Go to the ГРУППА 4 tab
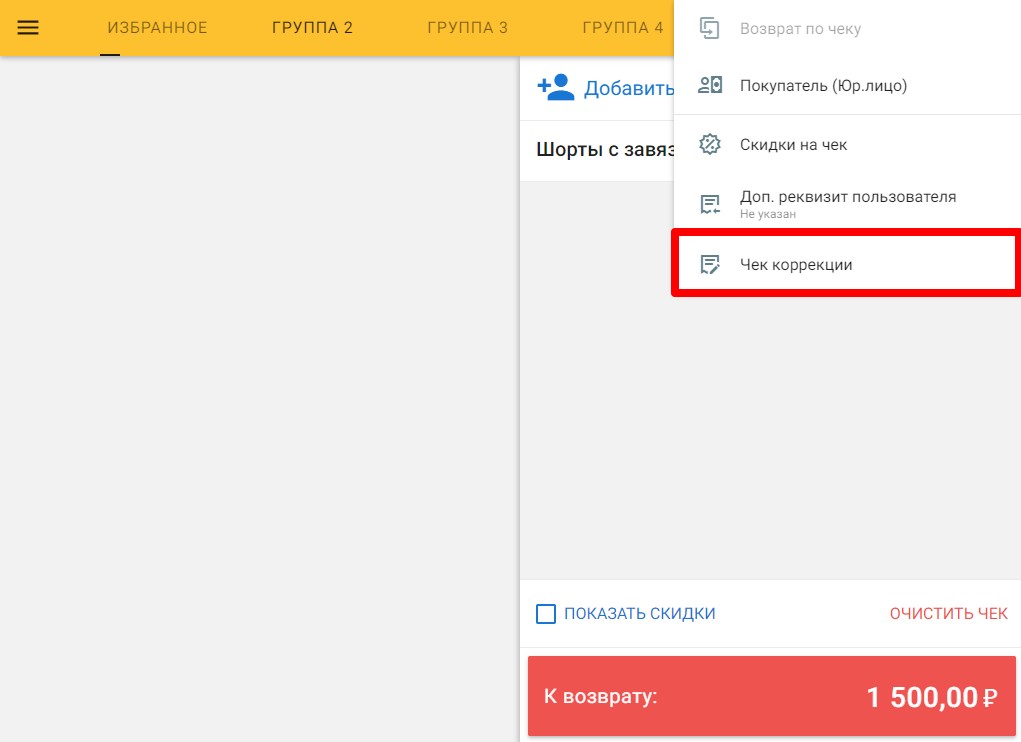 (x=622, y=28)
